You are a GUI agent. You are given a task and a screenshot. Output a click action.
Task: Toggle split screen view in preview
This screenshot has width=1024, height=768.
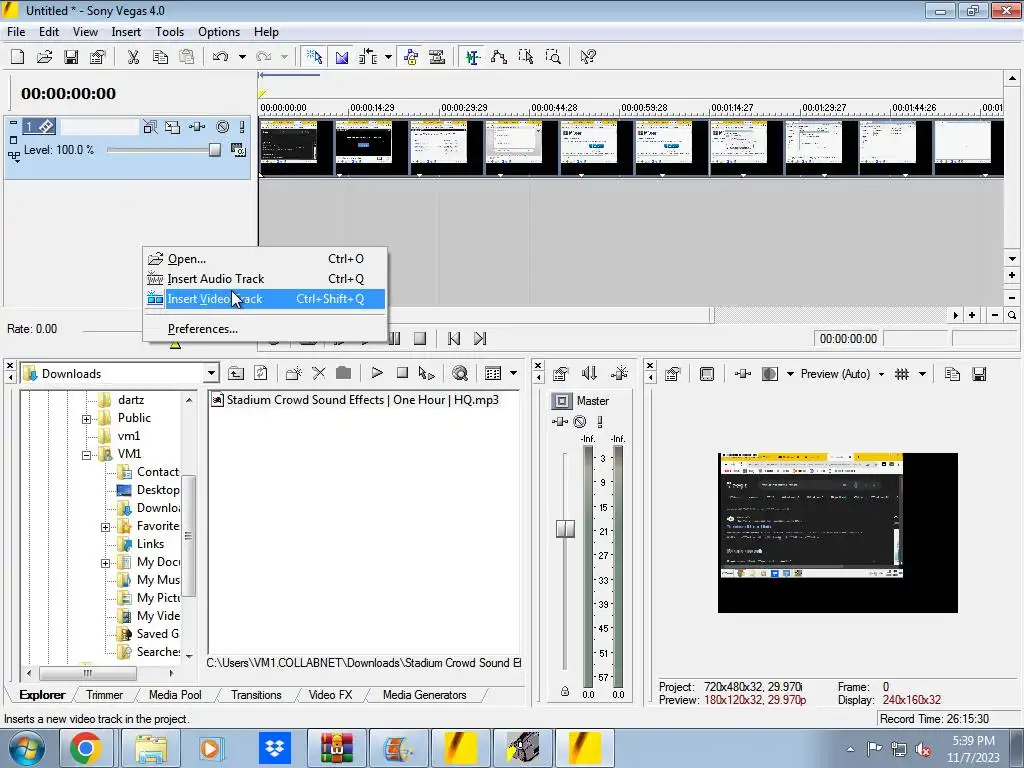(770, 374)
